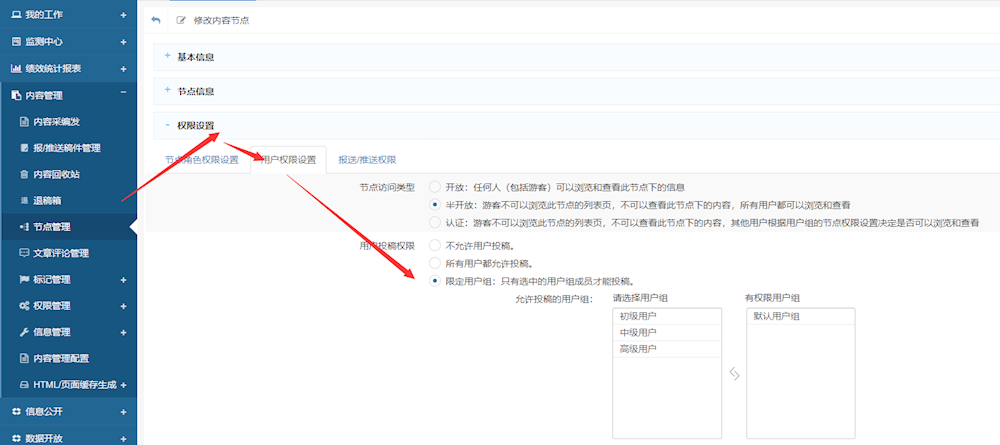Click the drive icon beside HTML/页面缓存生成
Screen dimensions: 1000x445
coord(24,385)
